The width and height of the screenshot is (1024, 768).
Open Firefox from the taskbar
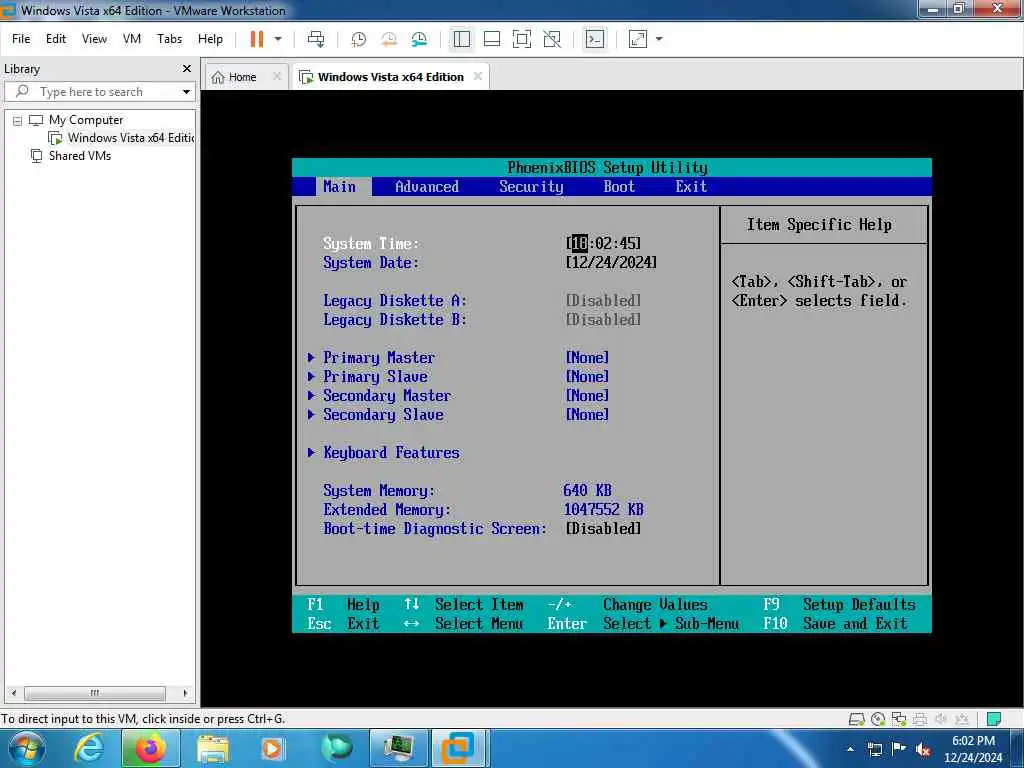click(150, 748)
